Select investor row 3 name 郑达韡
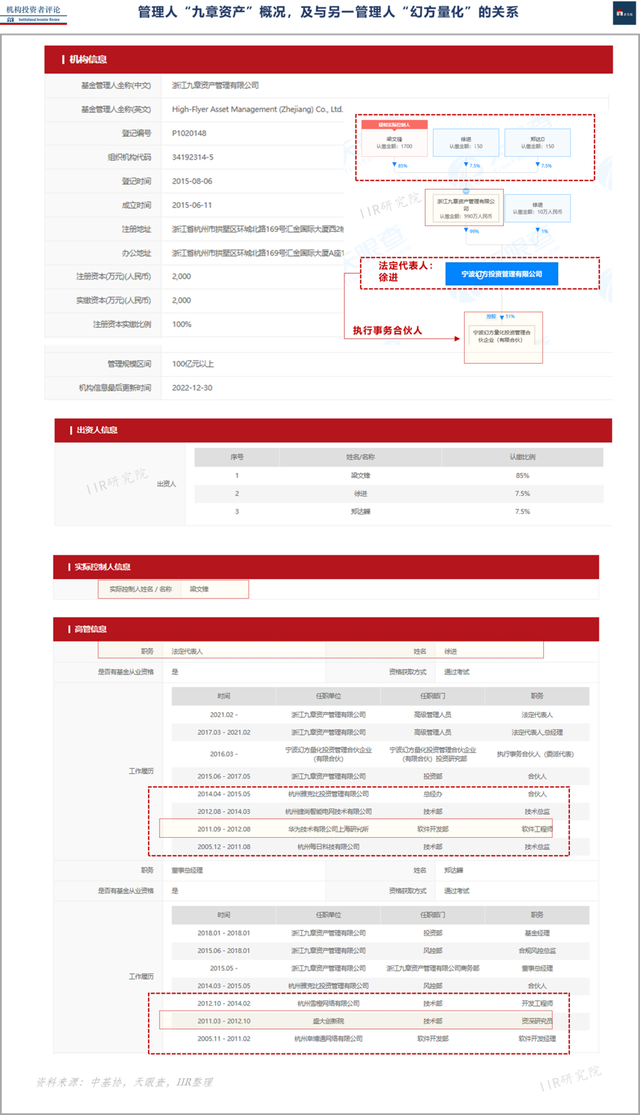The height and width of the screenshot is (1115, 640). point(361,511)
